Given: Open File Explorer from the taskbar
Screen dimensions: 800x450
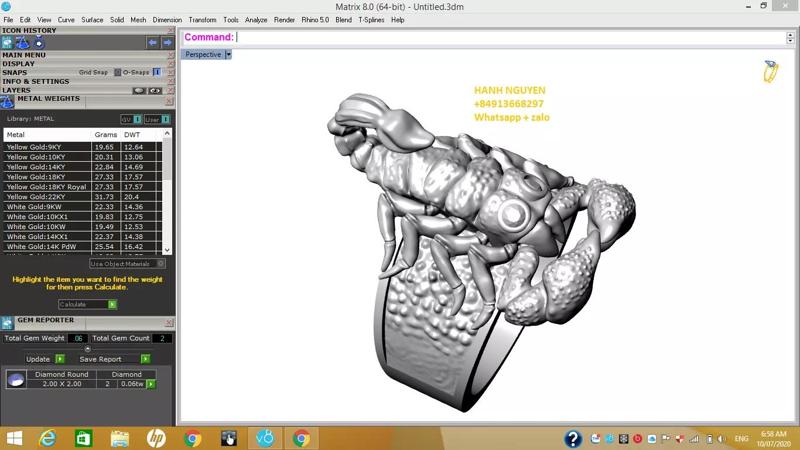Looking at the screenshot, I should (120, 438).
